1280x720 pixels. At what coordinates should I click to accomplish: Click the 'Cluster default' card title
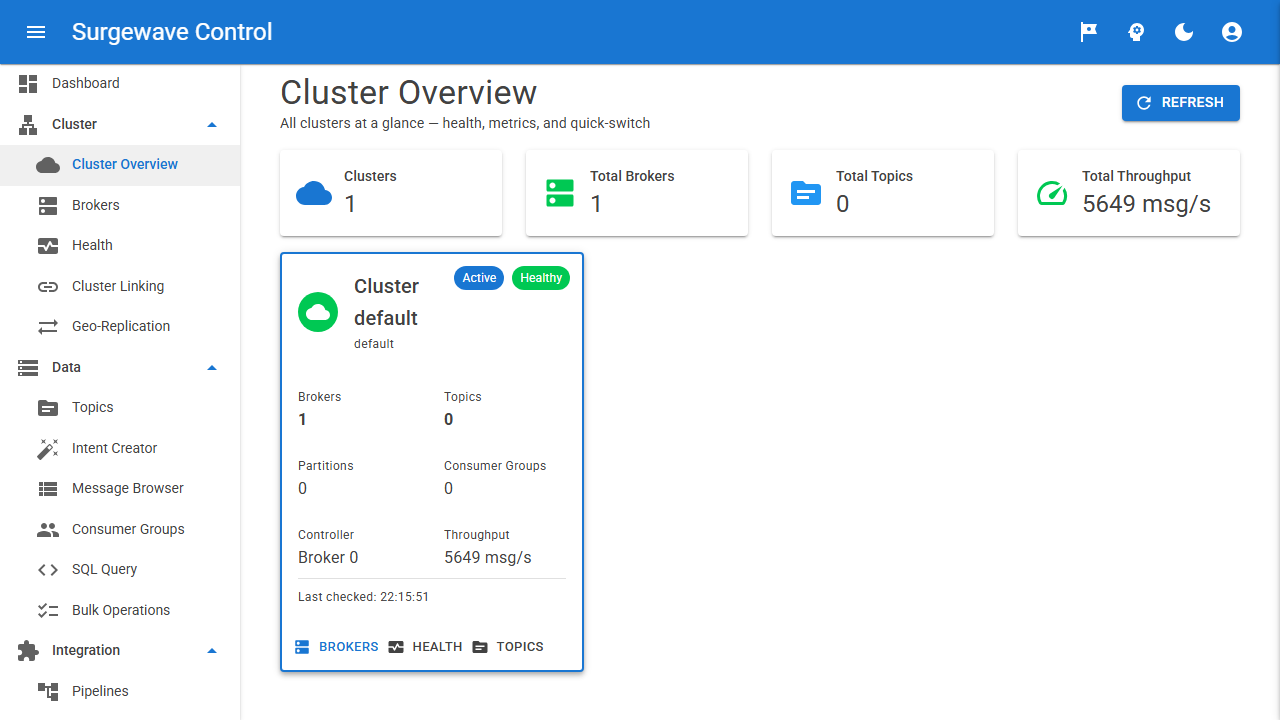click(x=386, y=302)
